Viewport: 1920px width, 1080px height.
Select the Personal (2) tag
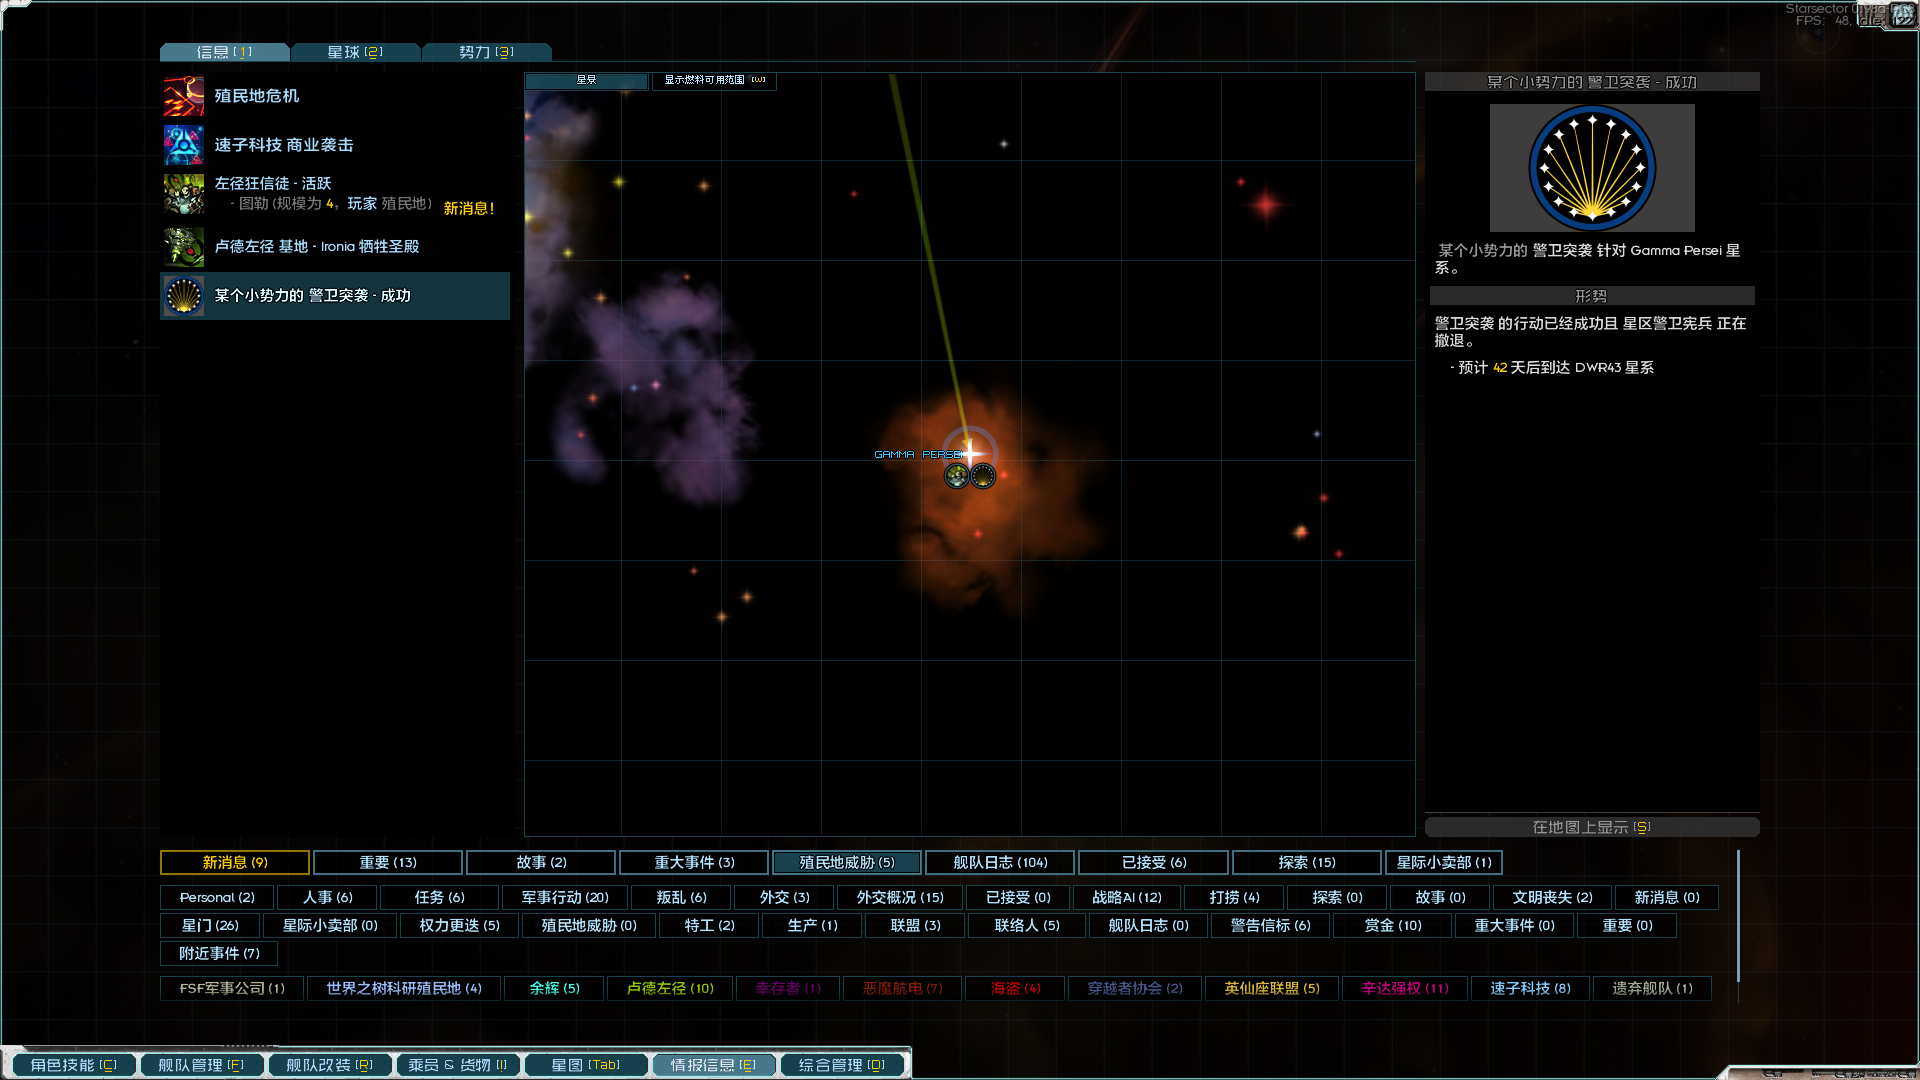tap(217, 897)
